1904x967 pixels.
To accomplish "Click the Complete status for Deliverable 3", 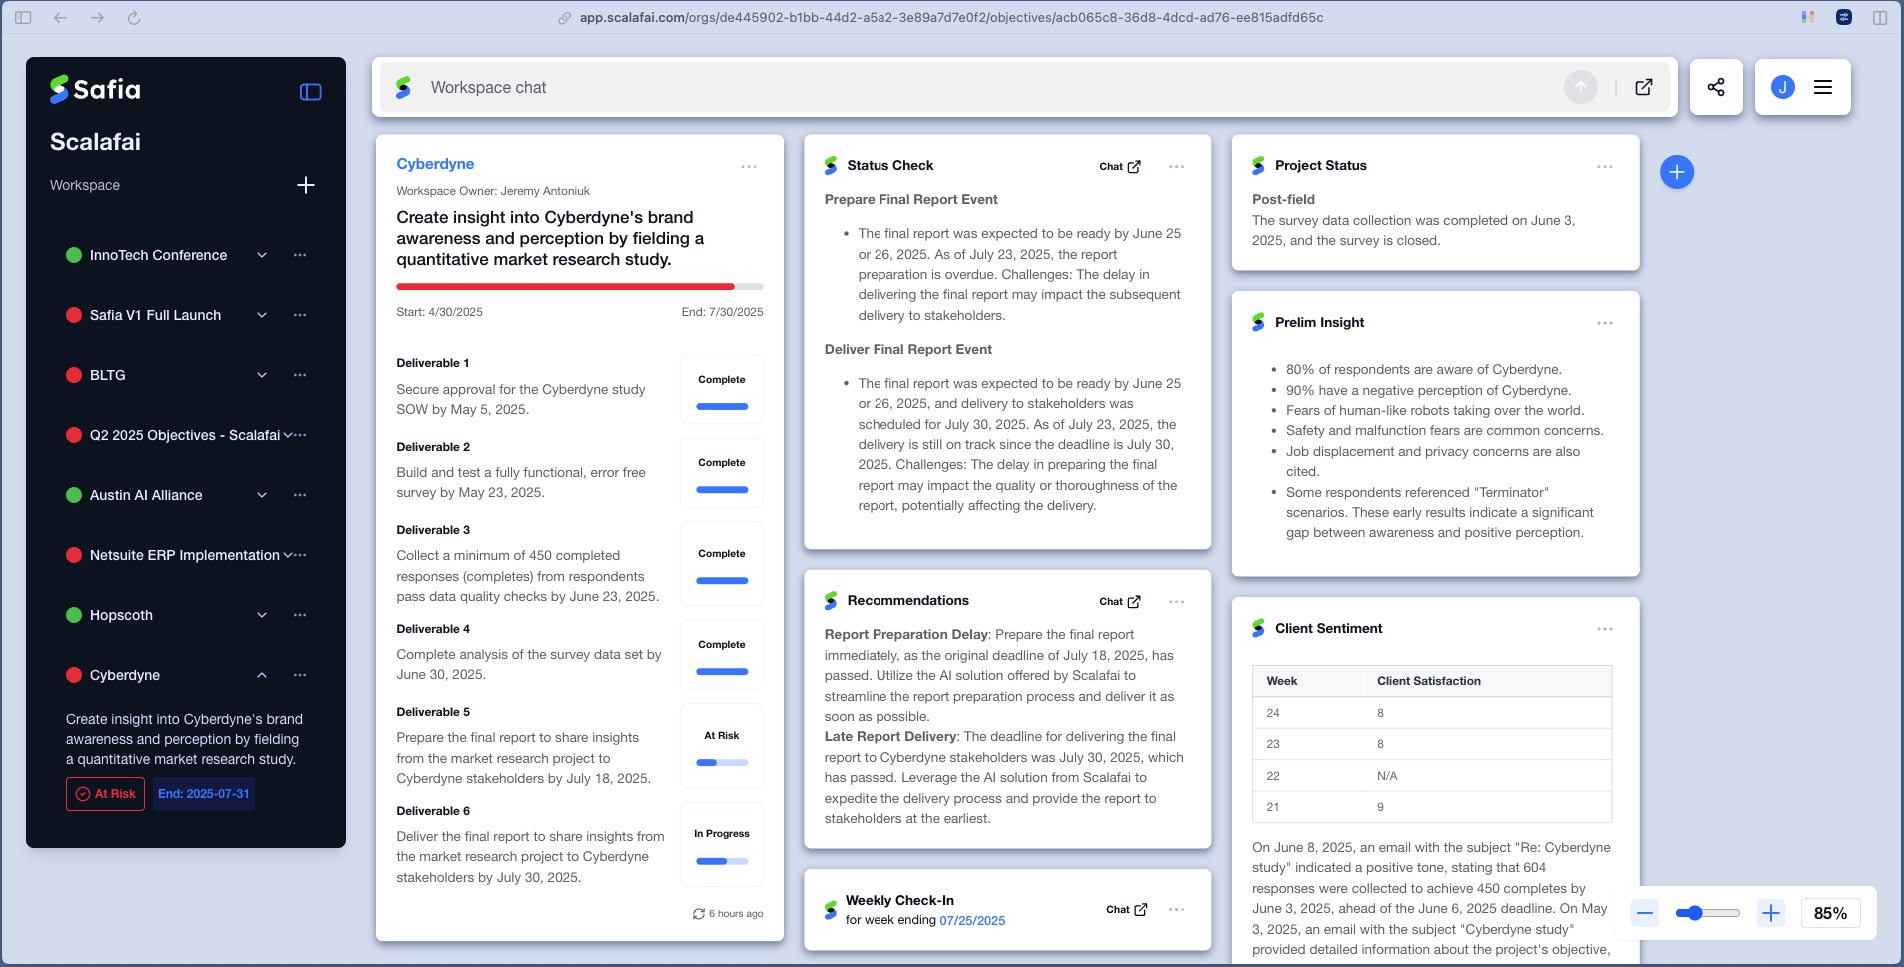I will tap(722, 563).
